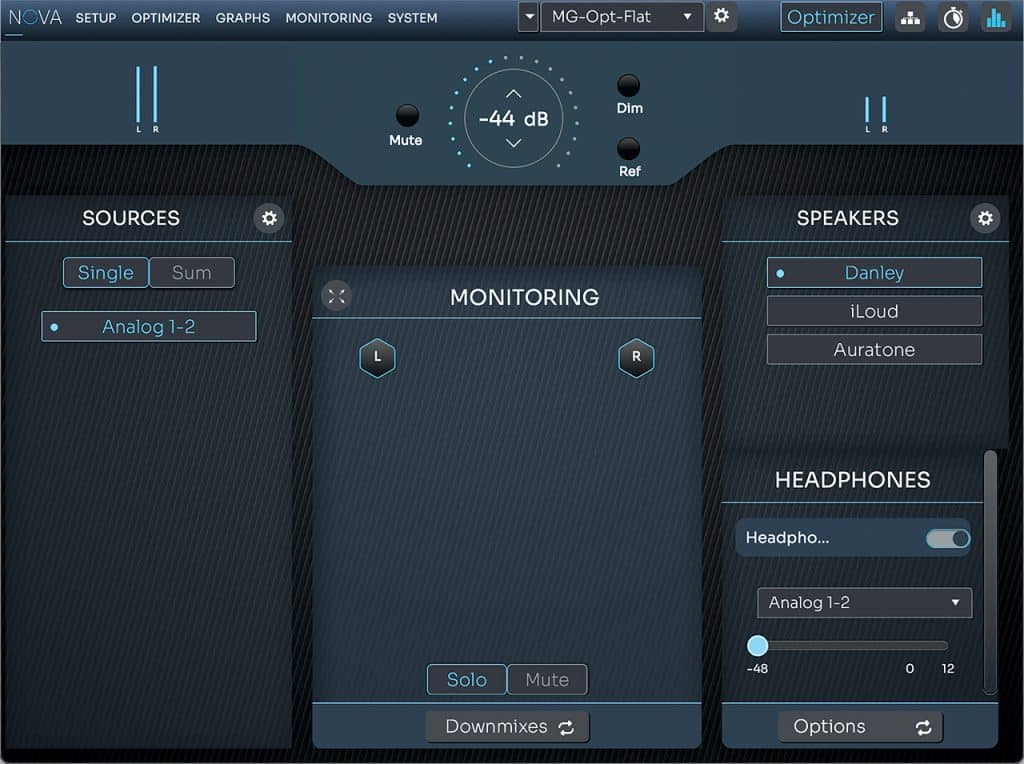This screenshot has height=764, width=1024.
Task: Toggle the Mute knob button
Action: 407,116
